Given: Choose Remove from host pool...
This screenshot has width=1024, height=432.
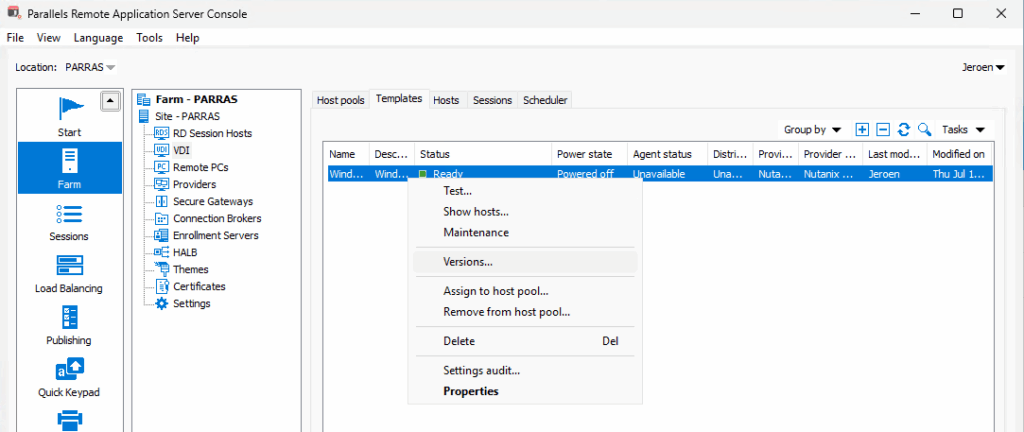Looking at the screenshot, I should coord(525,312).
